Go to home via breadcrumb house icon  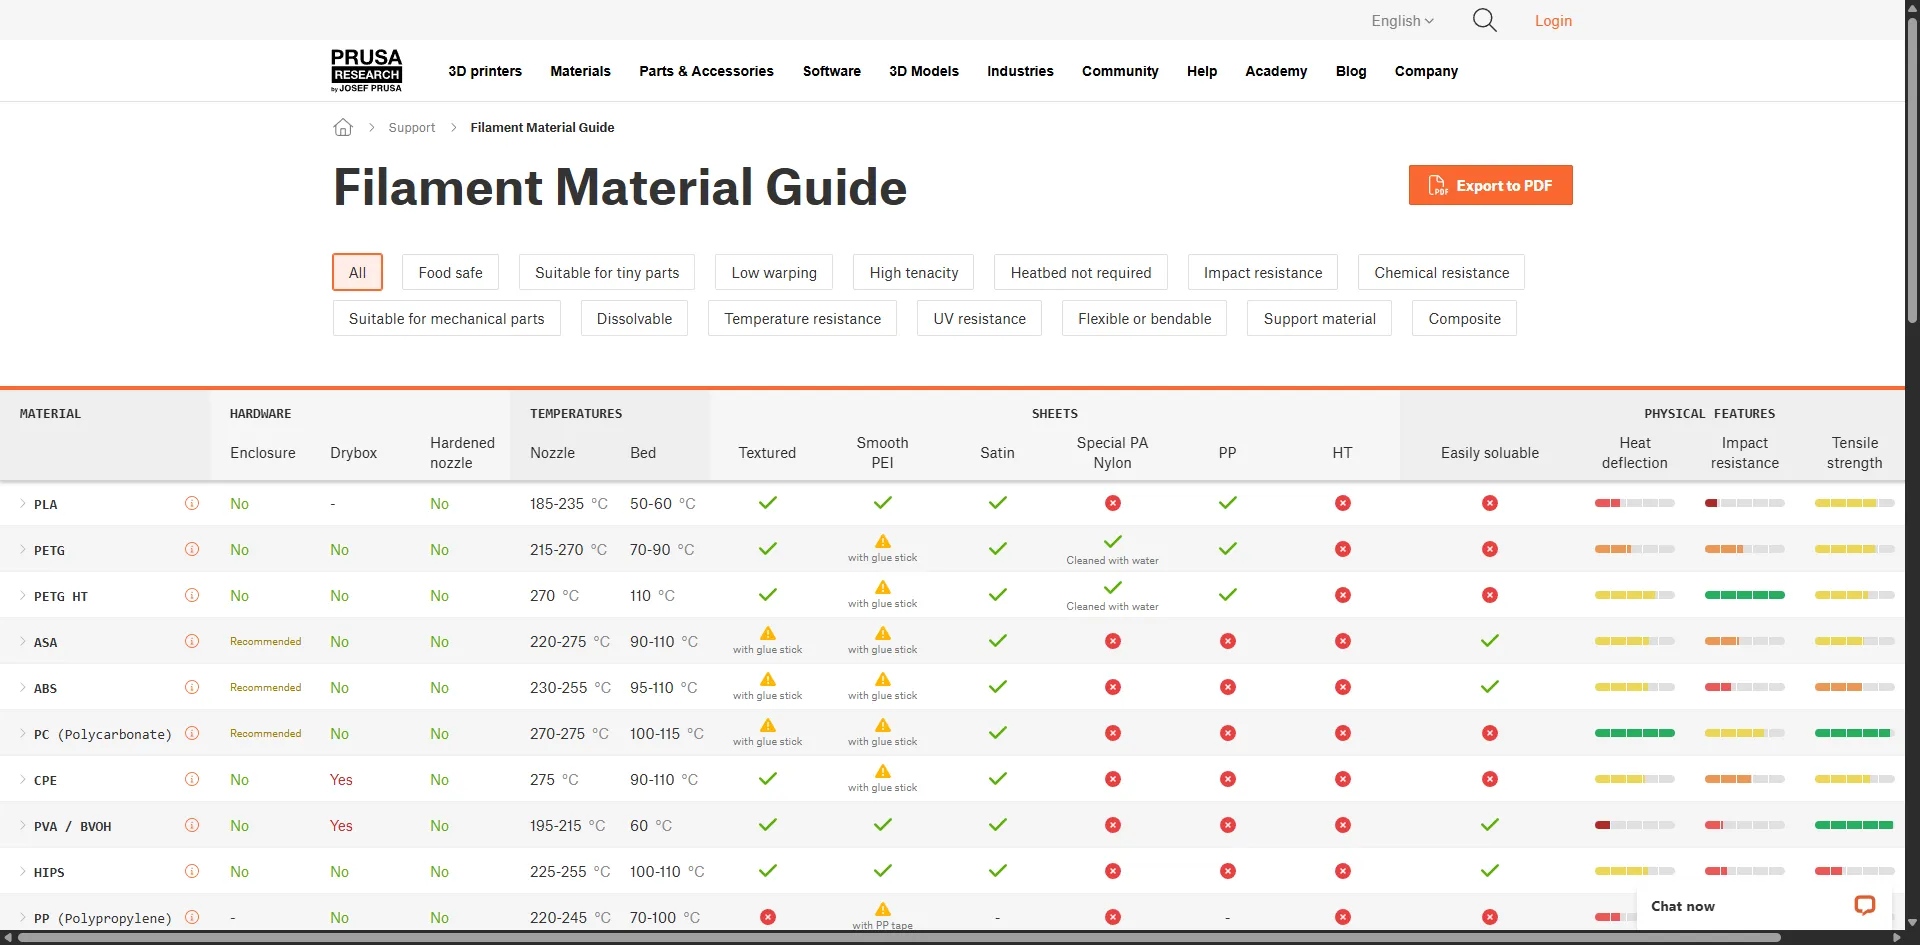(x=343, y=127)
